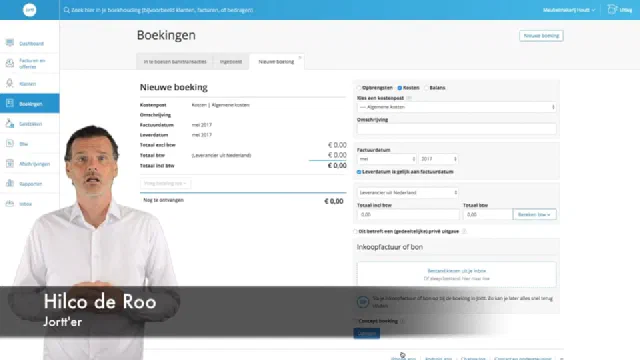640x360 pixels.
Task: Switch to the Ingeboekt tab
Action: [231, 62]
